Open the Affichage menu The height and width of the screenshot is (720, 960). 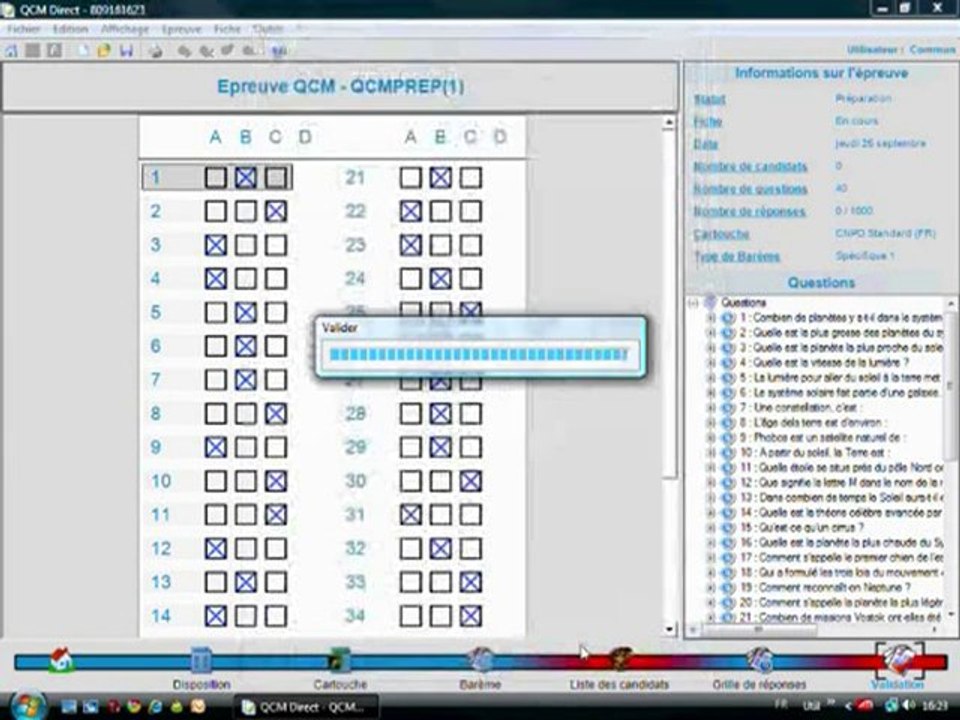(125, 29)
